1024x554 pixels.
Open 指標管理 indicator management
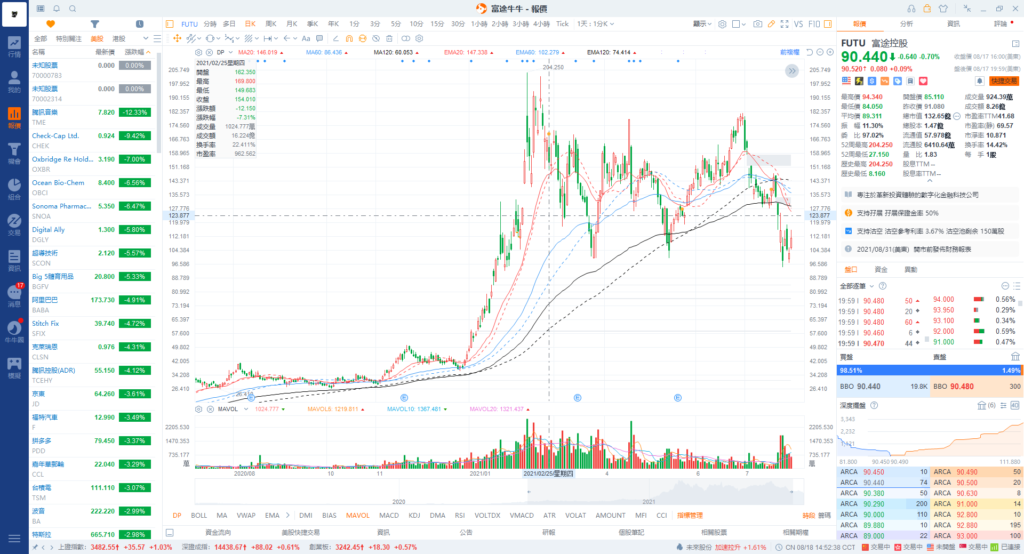[690, 515]
